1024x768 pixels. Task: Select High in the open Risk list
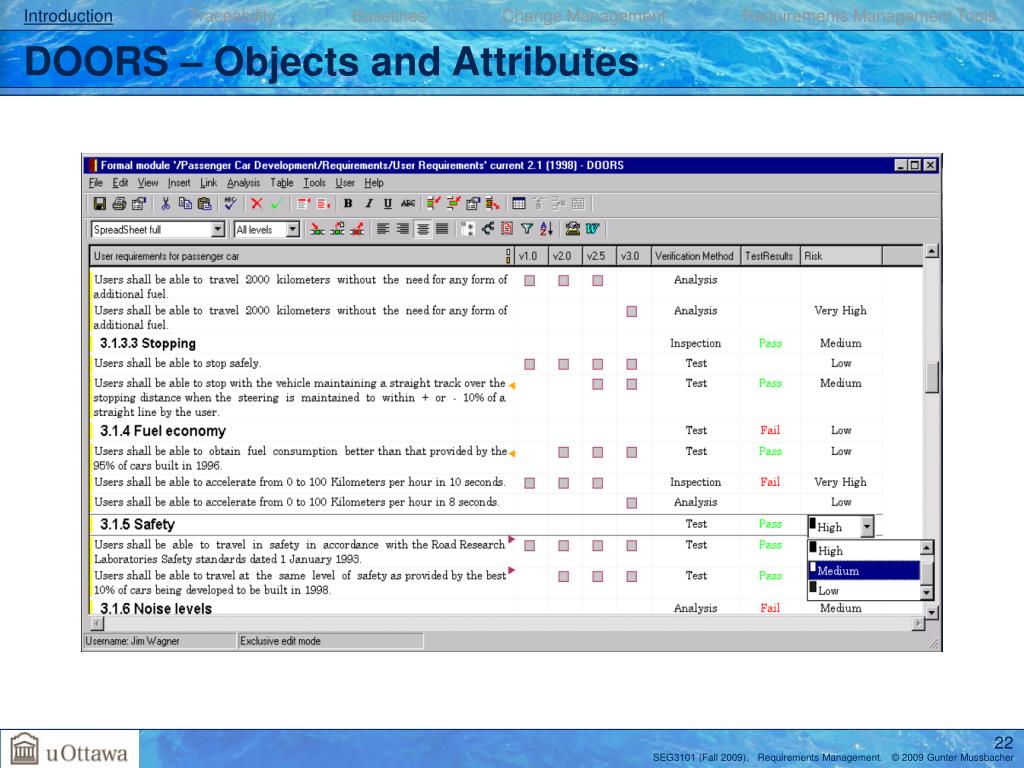(x=864, y=551)
